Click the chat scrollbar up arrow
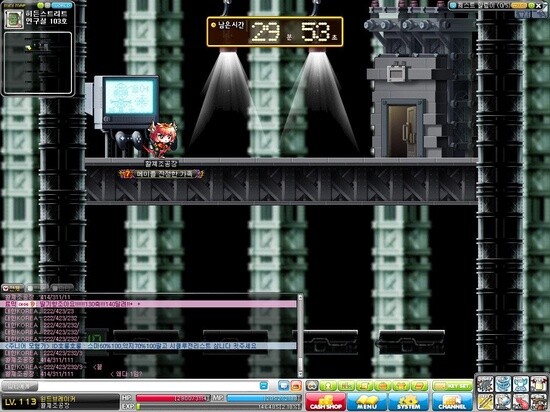Image resolution: width=550 pixels, height=412 pixels. [x=300, y=298]
